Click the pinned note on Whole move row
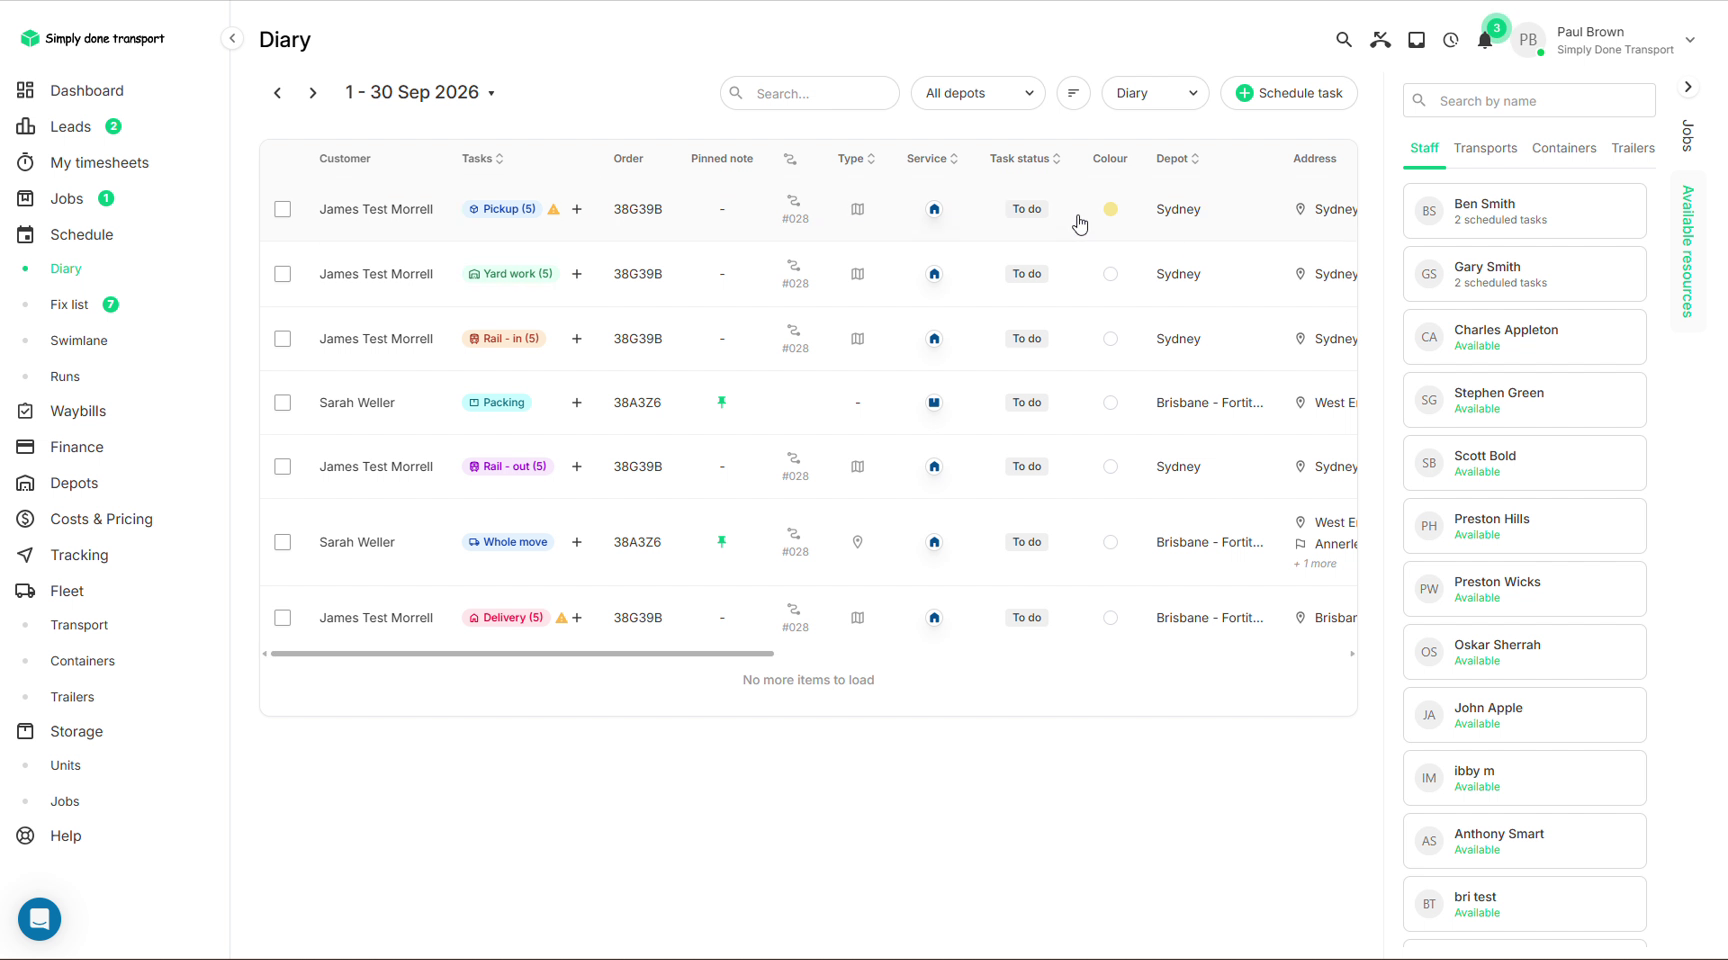 pos(722,542)
